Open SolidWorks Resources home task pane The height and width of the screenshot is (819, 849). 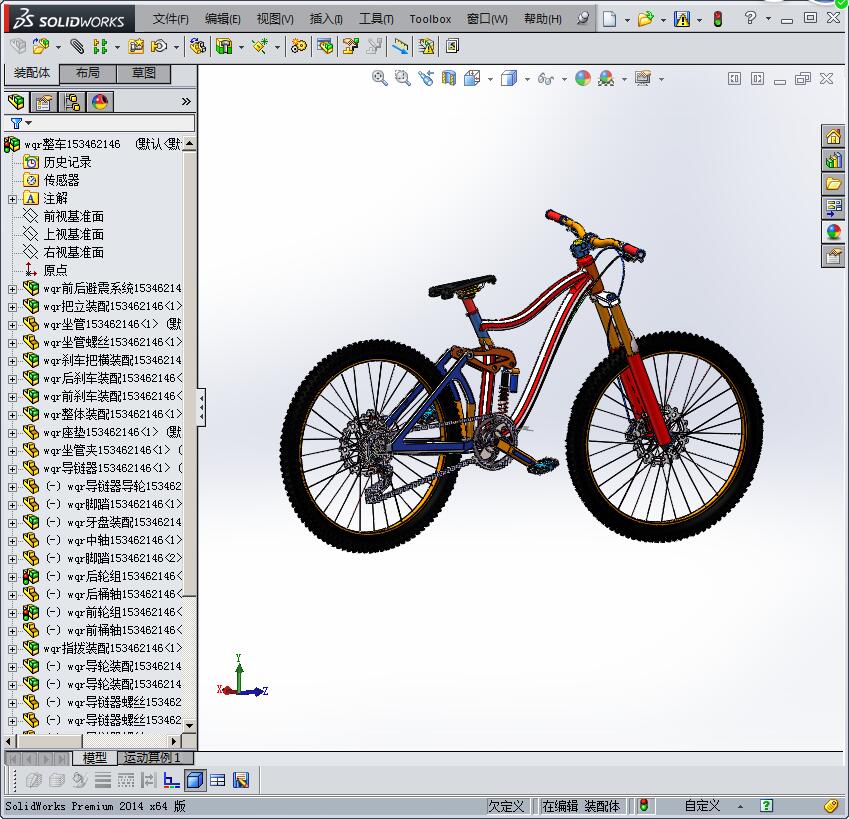(833, 136)
